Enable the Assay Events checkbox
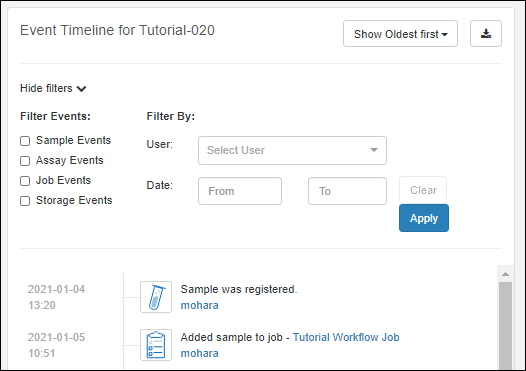 [x=25, y=161]
